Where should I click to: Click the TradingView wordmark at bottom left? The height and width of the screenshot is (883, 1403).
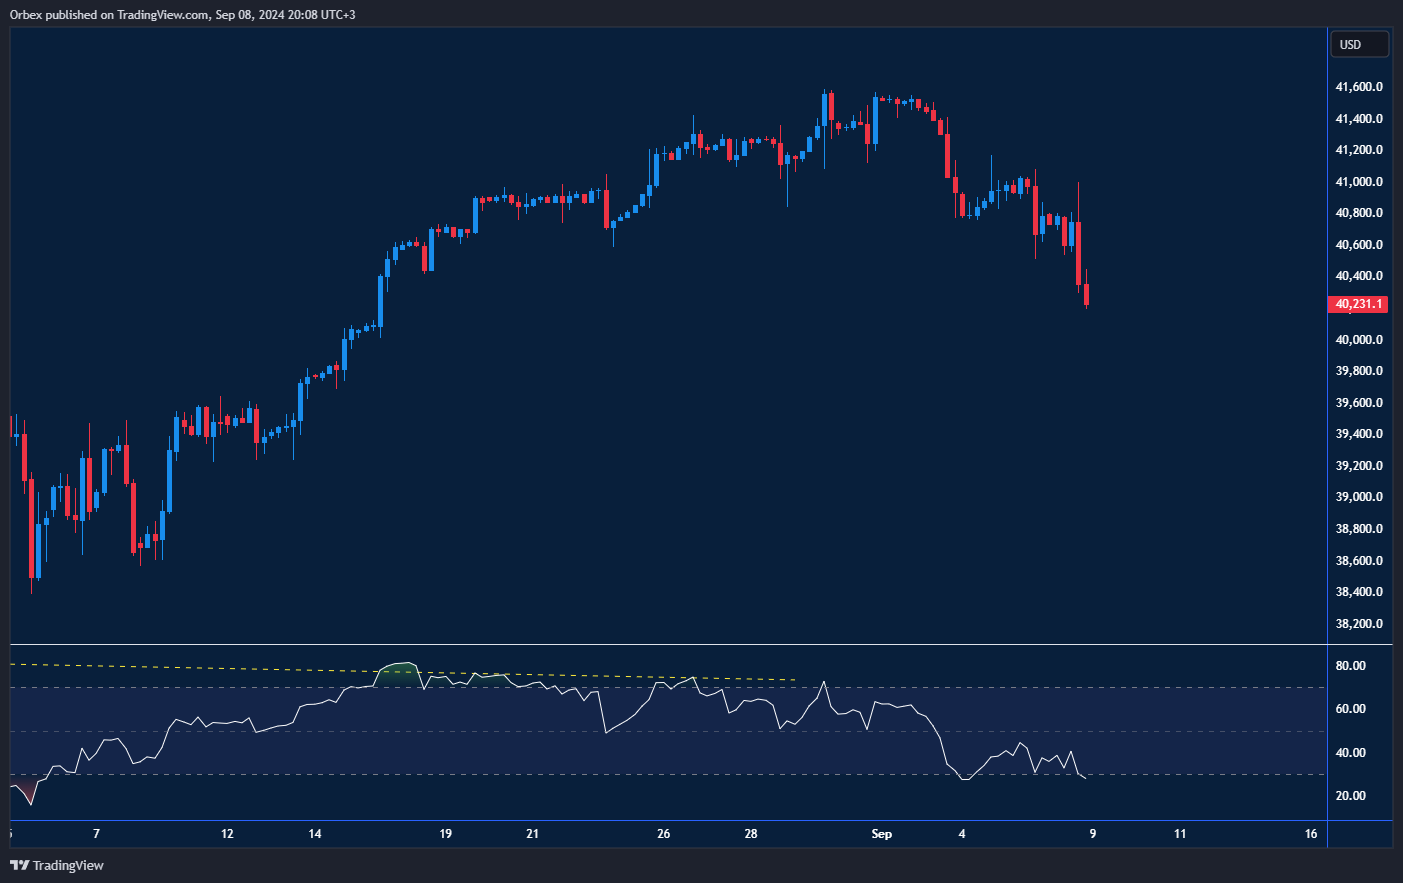click(68, 865)
